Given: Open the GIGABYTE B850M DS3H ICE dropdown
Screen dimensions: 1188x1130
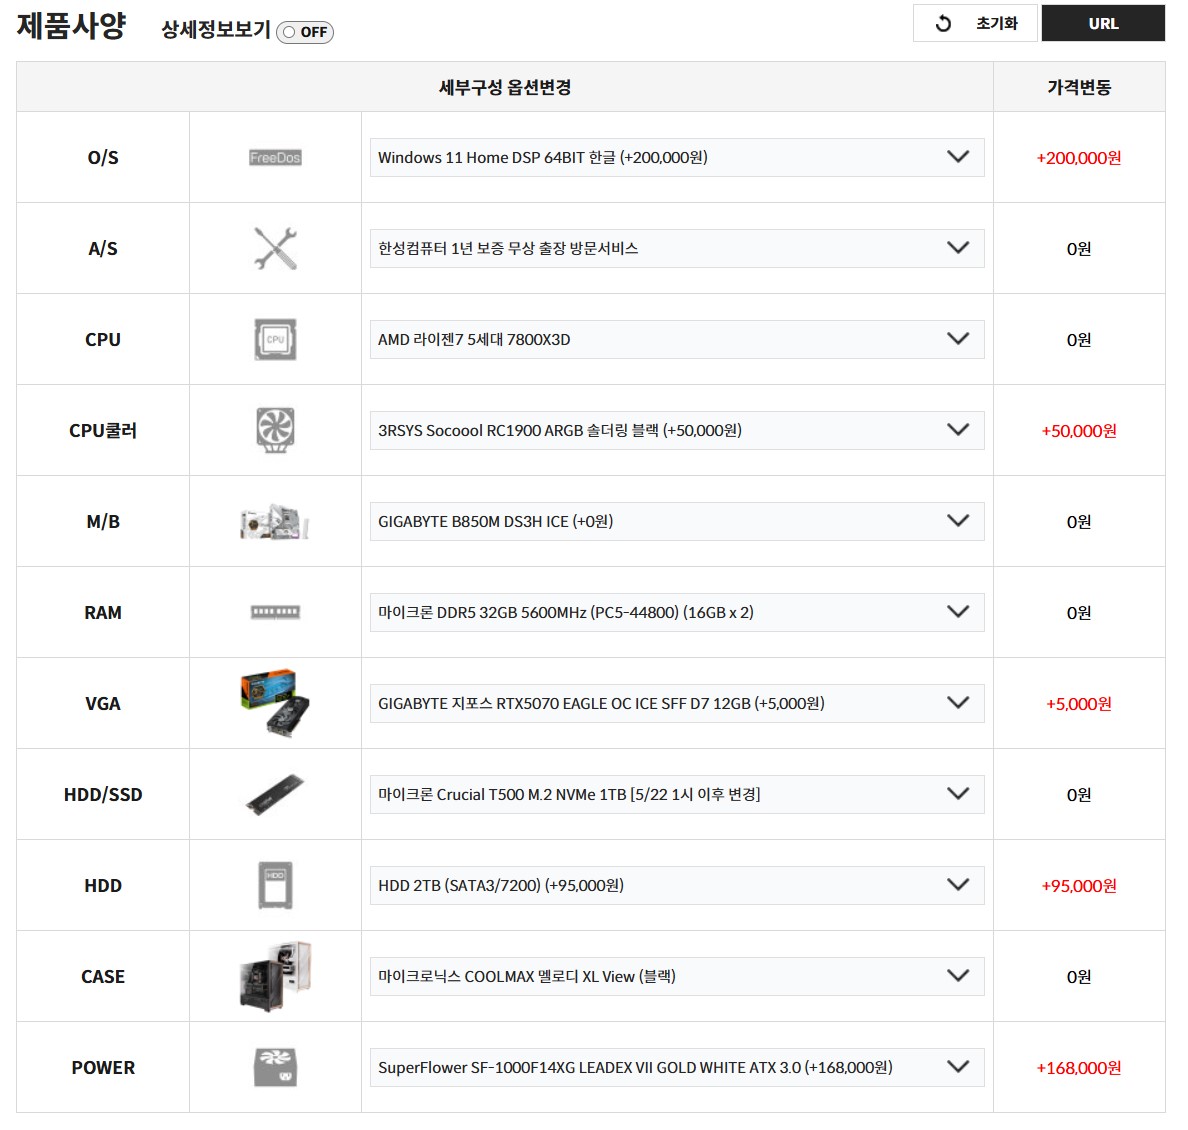Looking at the screenshot, I should click(x=677, y=521).
